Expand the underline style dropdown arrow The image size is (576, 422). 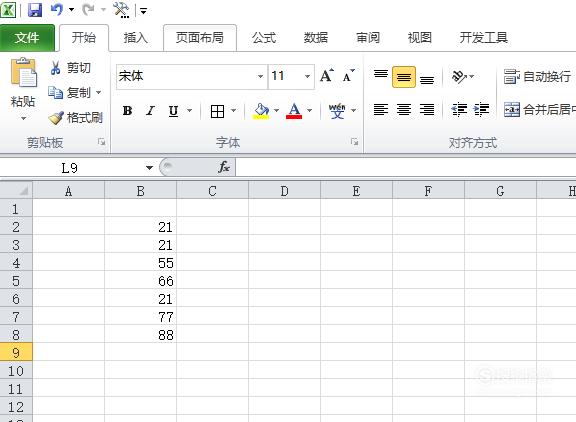(x=190, y=110)
